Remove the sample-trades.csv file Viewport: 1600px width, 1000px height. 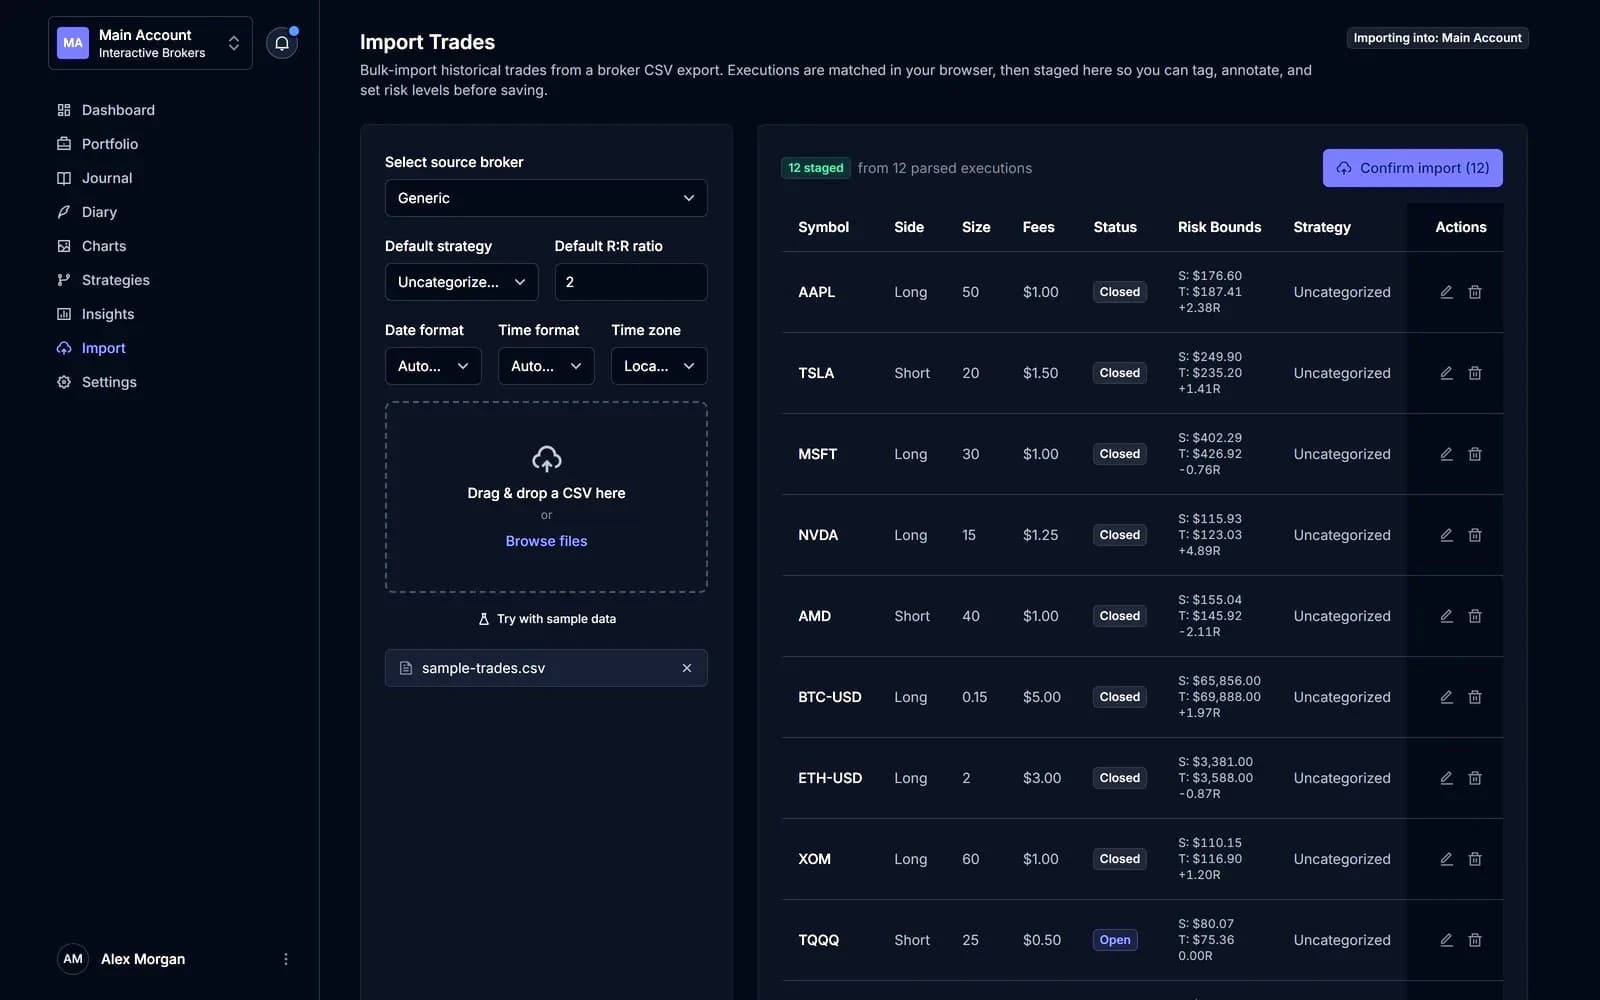(x=687, y=668)
